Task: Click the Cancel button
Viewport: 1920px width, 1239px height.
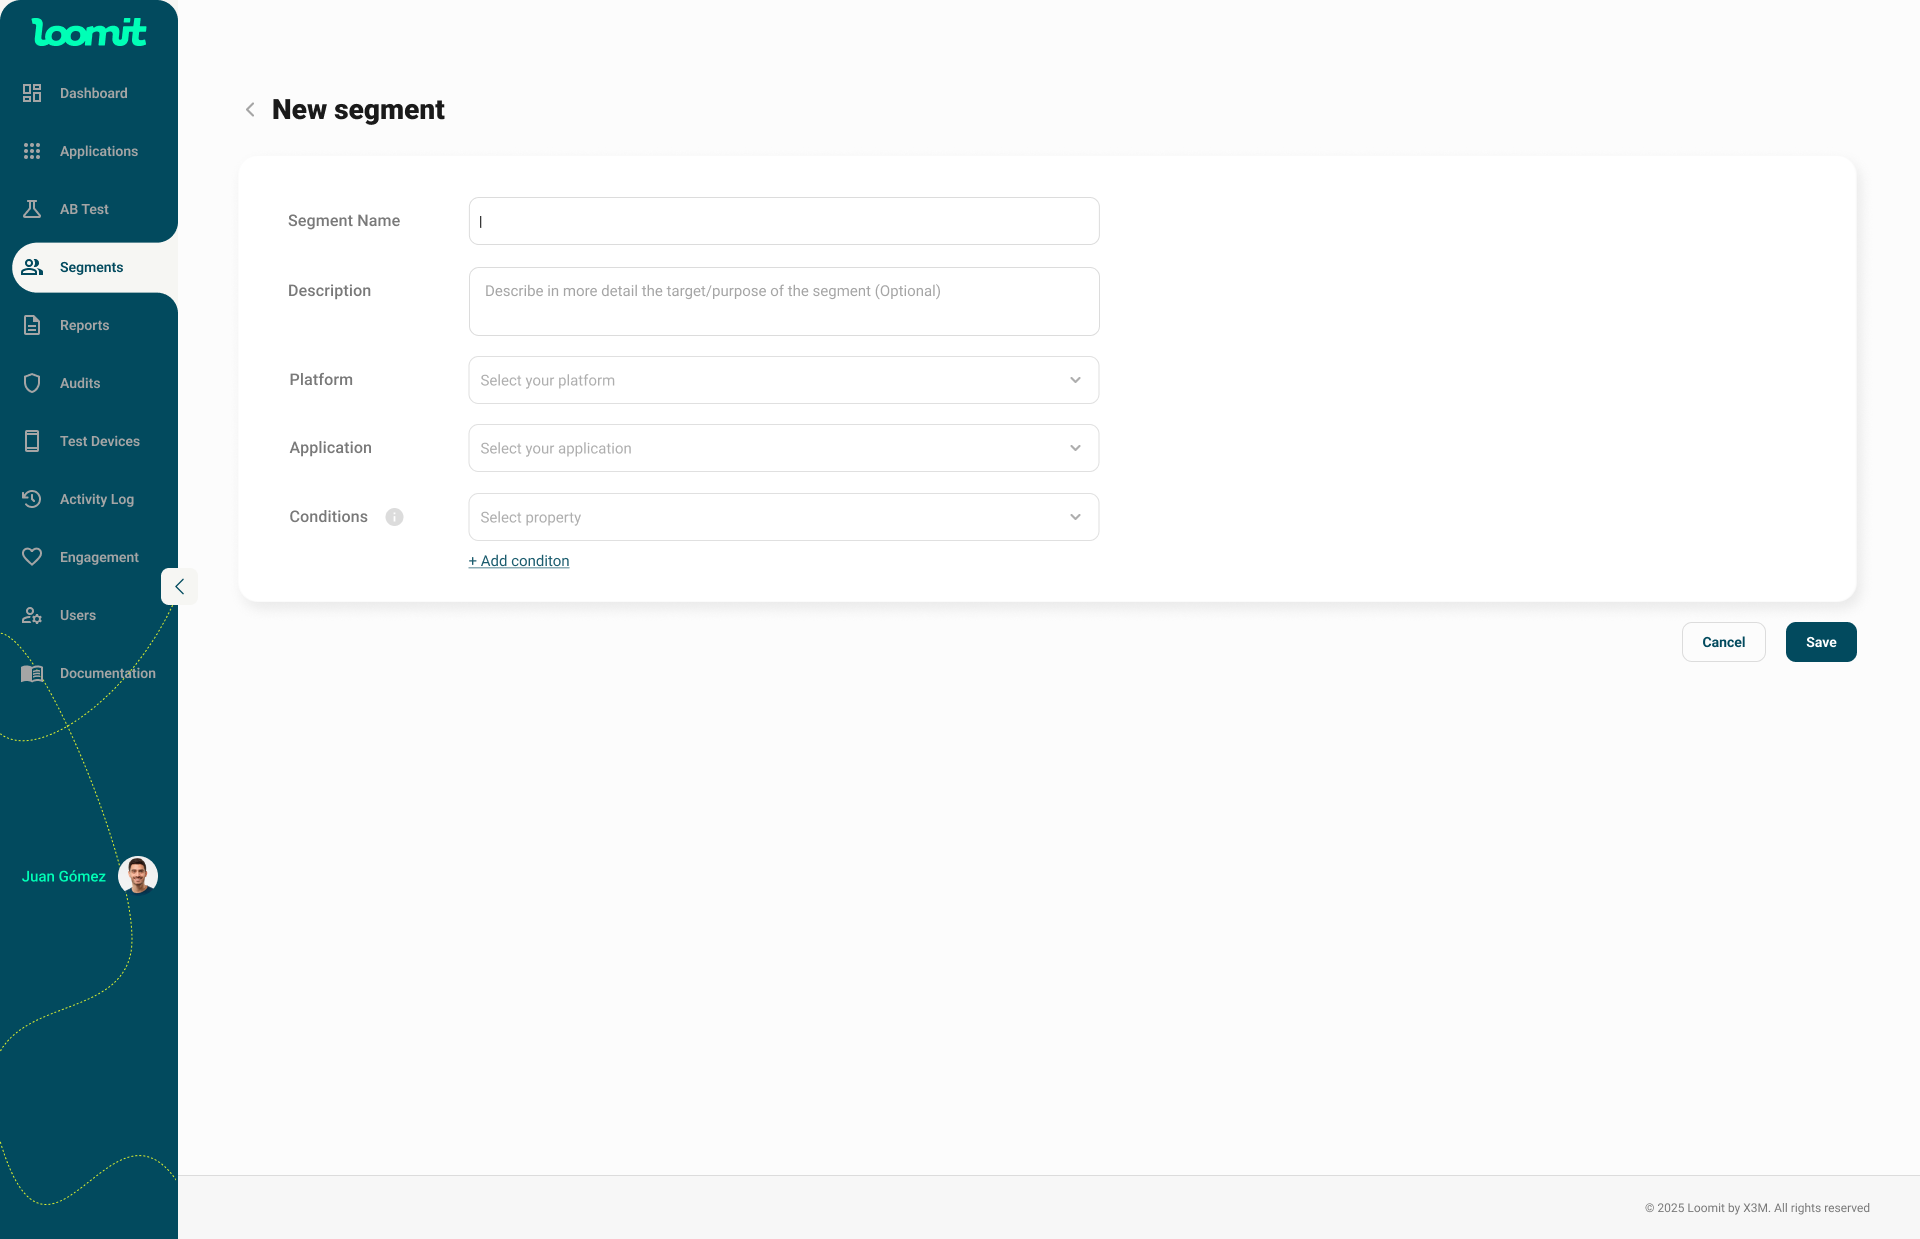Action: coord(1723,642)
